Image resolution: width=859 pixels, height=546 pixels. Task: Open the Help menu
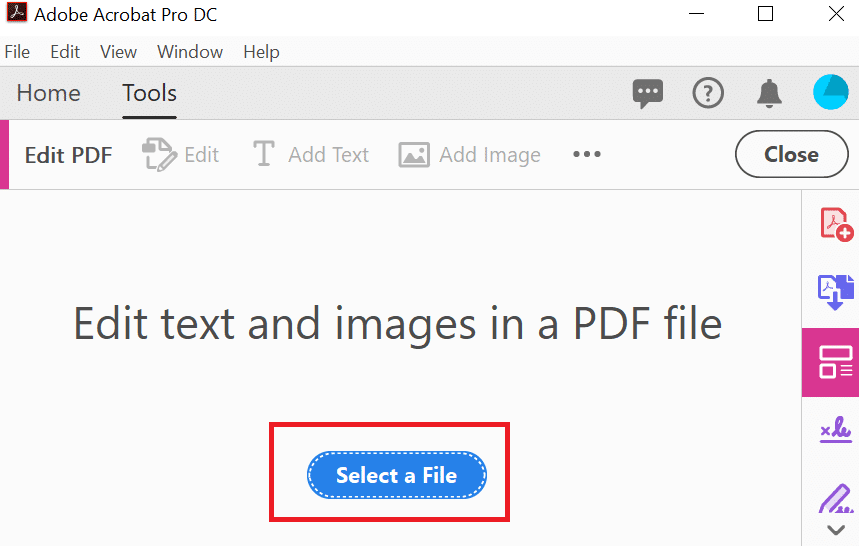[261, 52]
